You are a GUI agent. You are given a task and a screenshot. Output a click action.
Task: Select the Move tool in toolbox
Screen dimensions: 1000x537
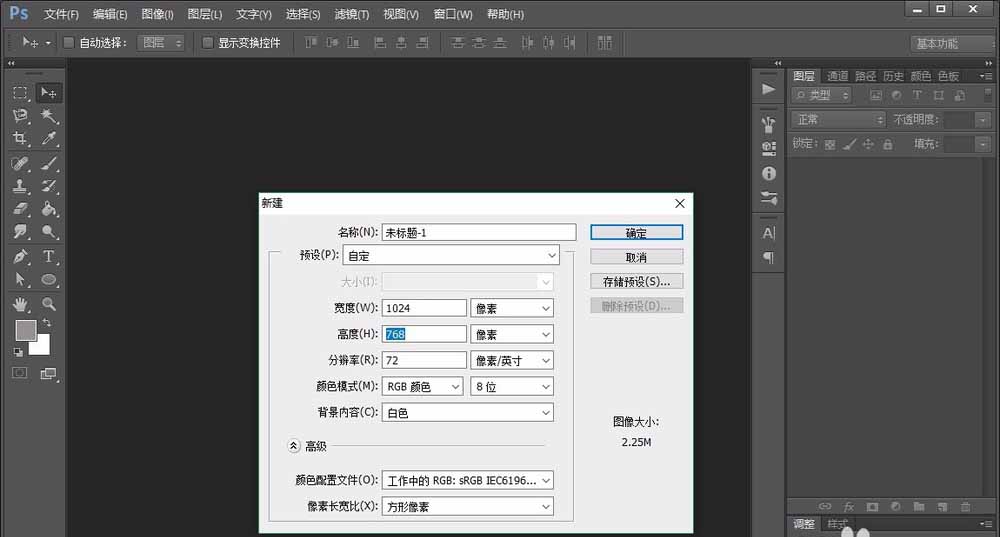(x=48, y=93)
